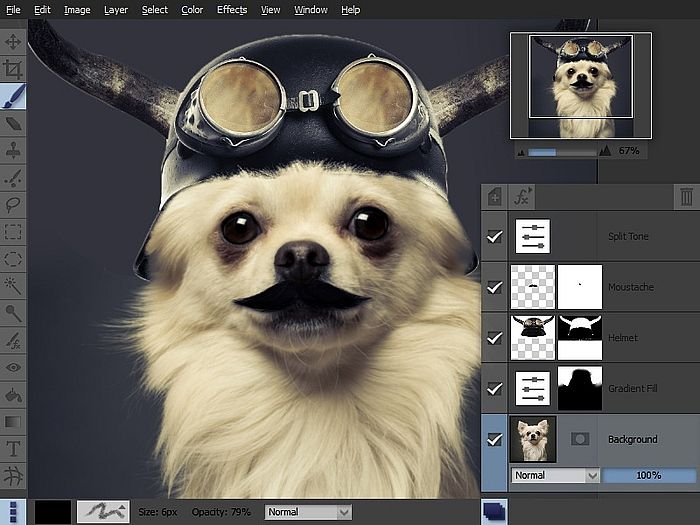The height and width of the screenshot is (525, 700).
Task: Open the brush stroke preset picker
Action: click(x=103, y=512)
